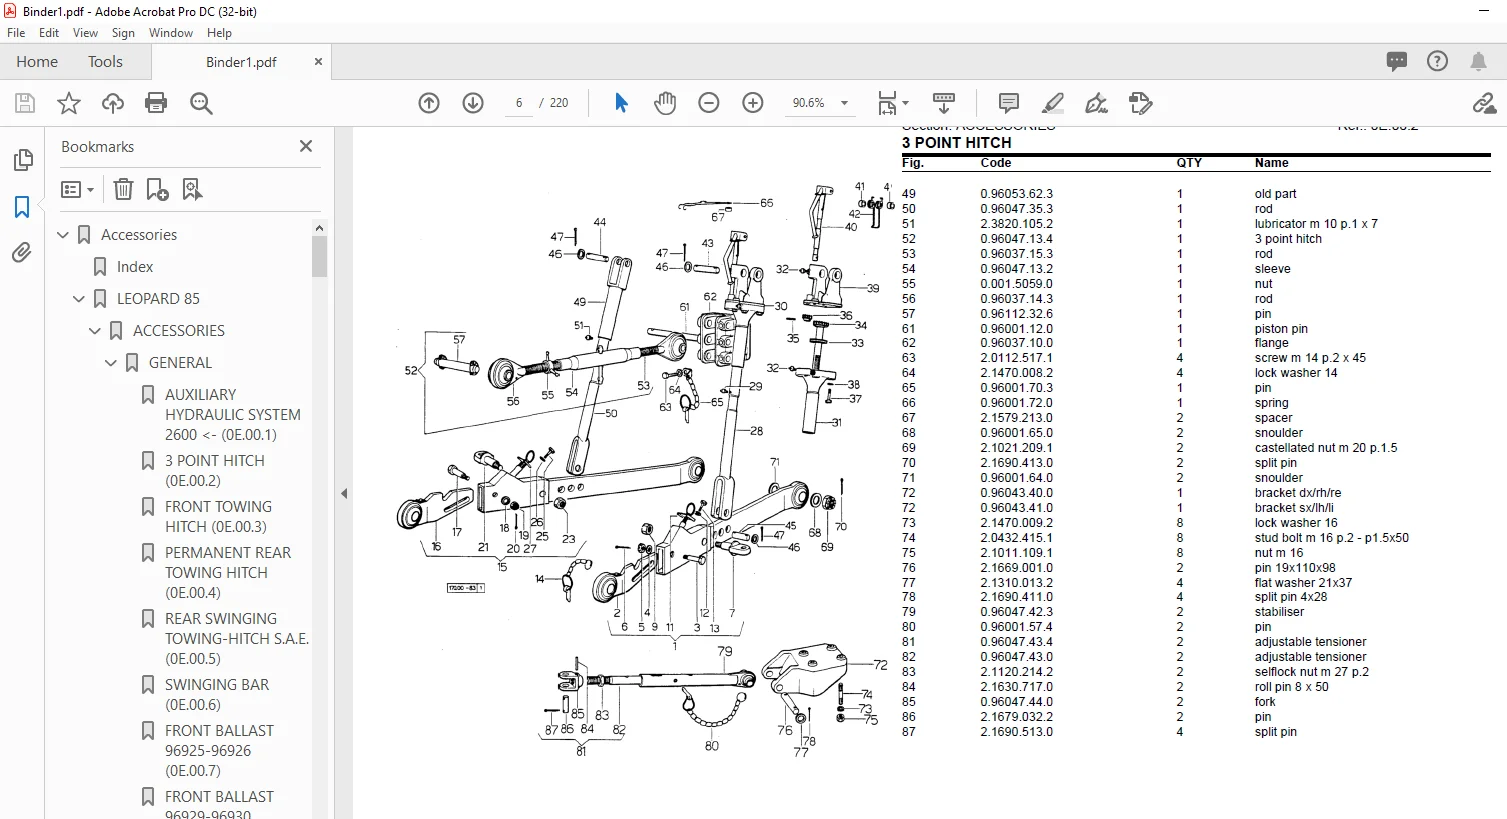Print the document using the printer icon
This screenshot has height=819, width=1507.
pos(156,103)
